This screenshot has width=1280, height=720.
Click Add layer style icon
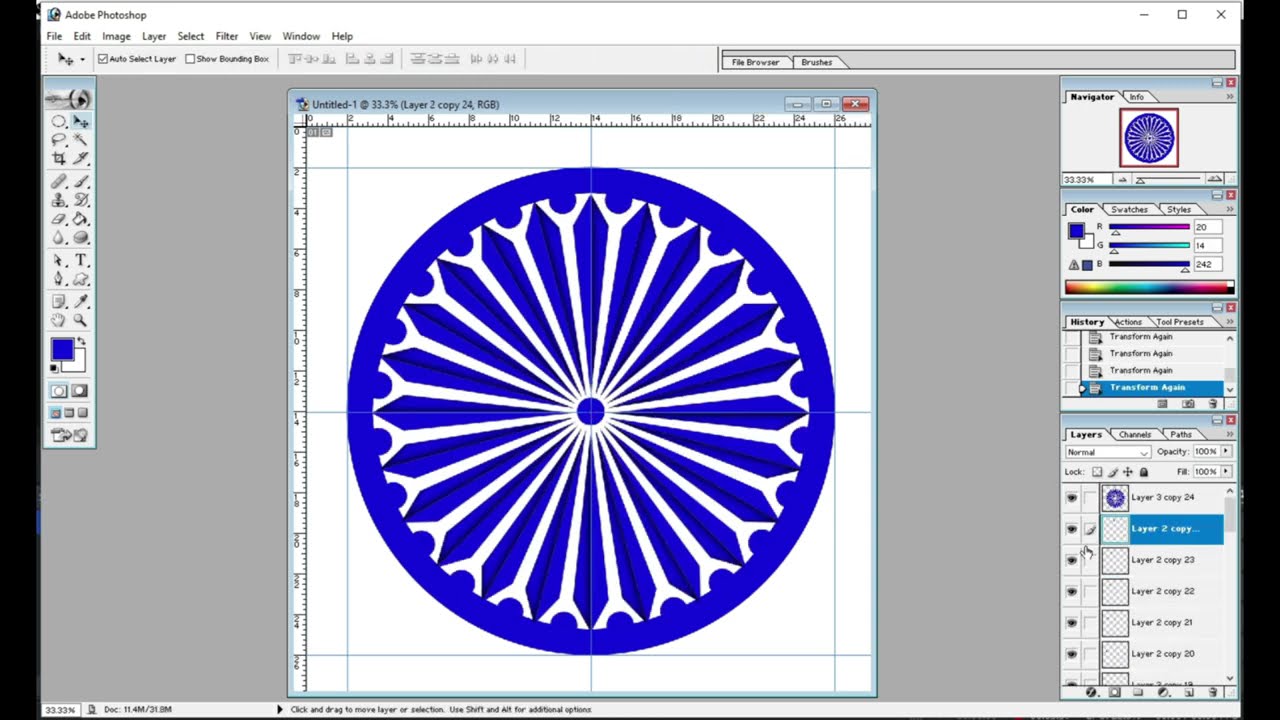click(x=1091, y=692)
